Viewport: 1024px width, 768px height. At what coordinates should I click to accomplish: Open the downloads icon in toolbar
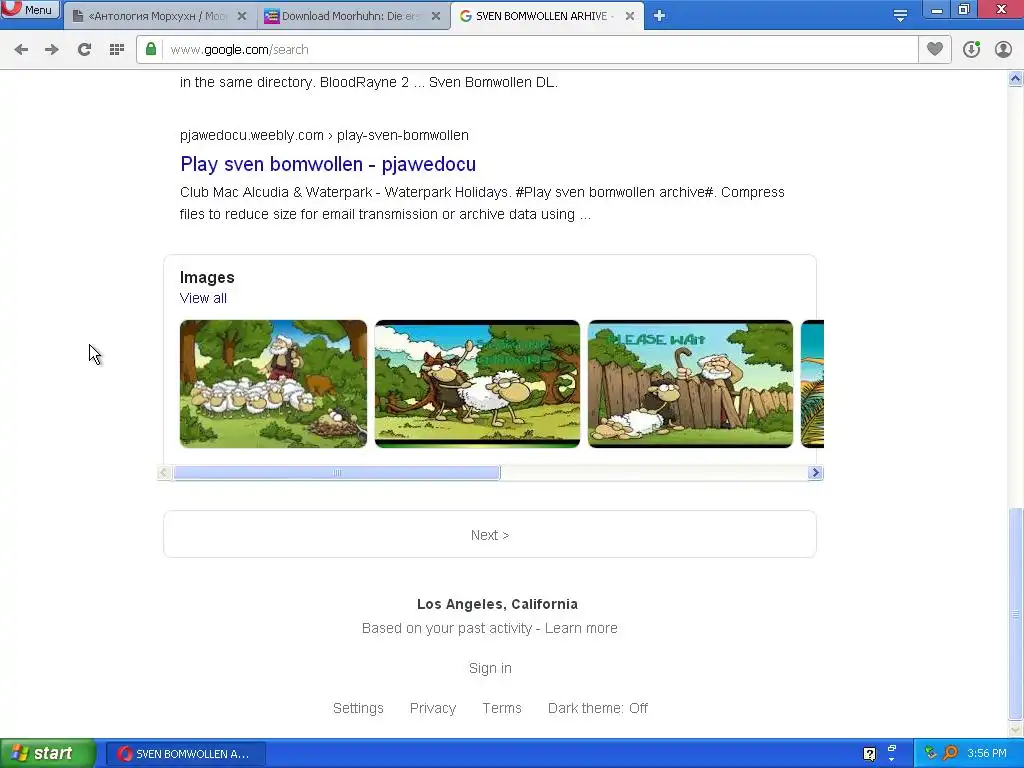(971, 50)
